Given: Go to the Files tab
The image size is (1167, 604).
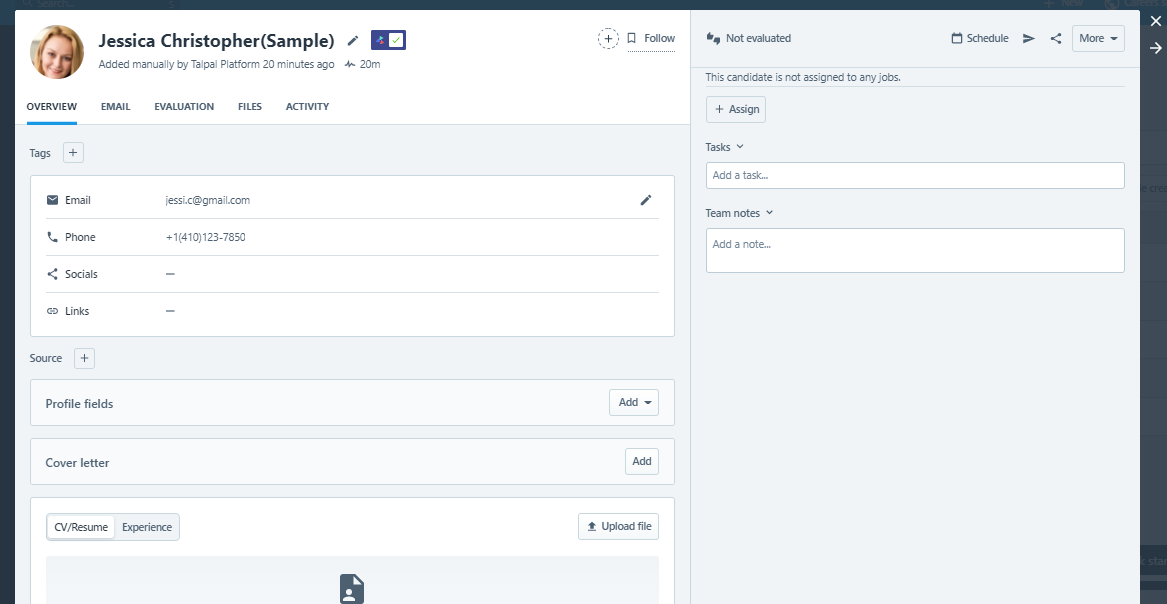Looking at the screenshot, I should 250,106.
